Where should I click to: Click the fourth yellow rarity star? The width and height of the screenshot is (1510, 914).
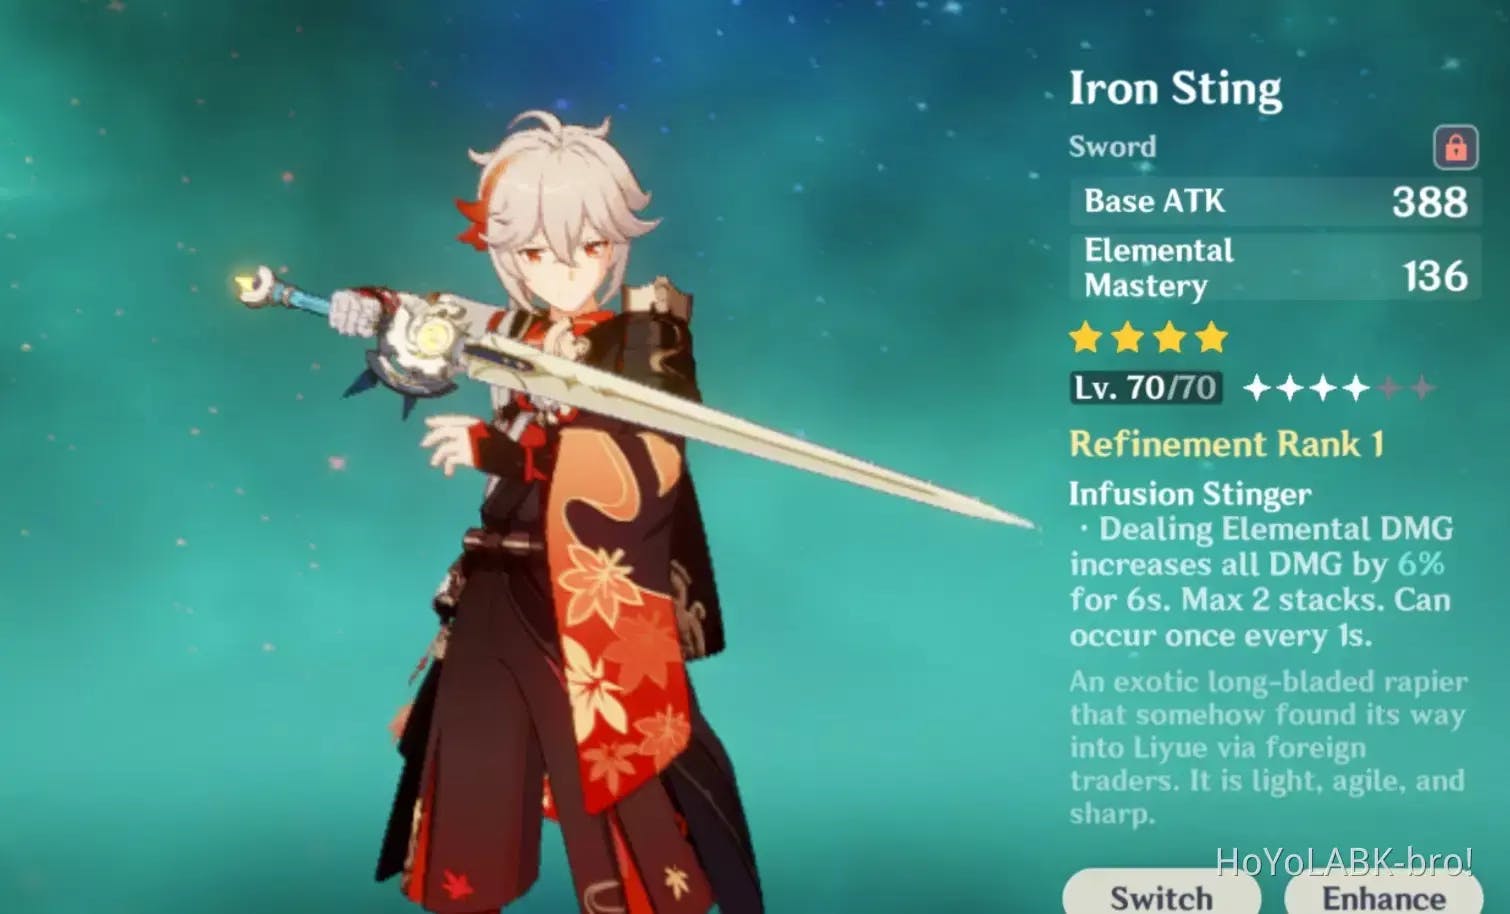1211,338
